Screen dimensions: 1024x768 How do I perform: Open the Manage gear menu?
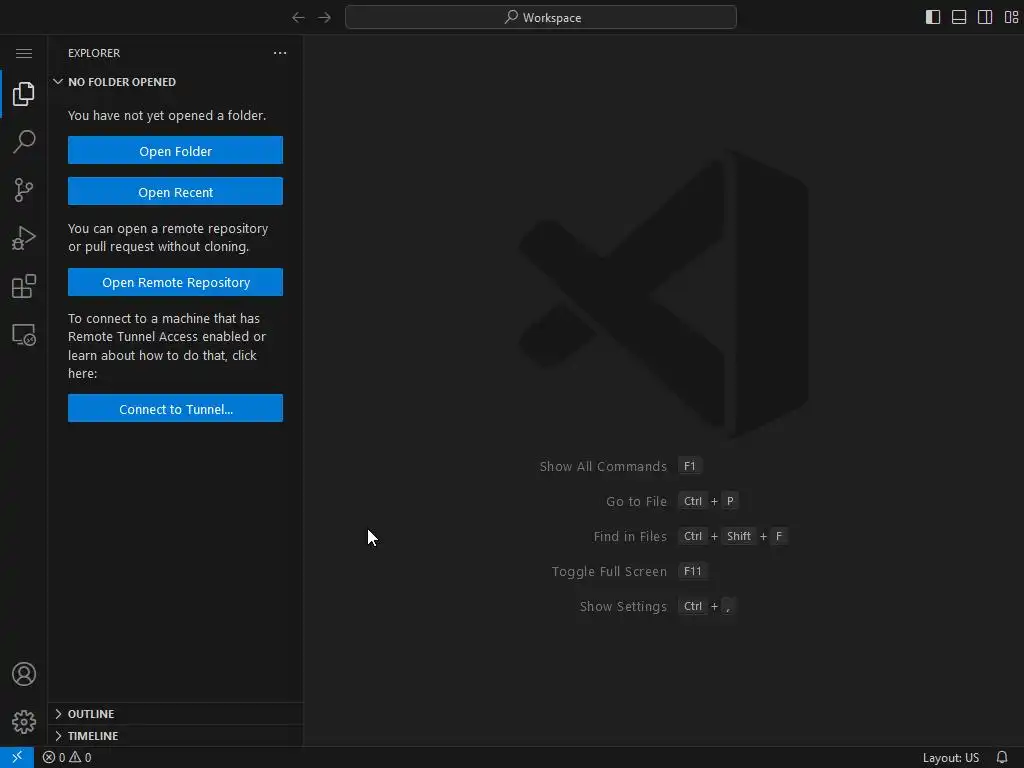click(24, 722)
